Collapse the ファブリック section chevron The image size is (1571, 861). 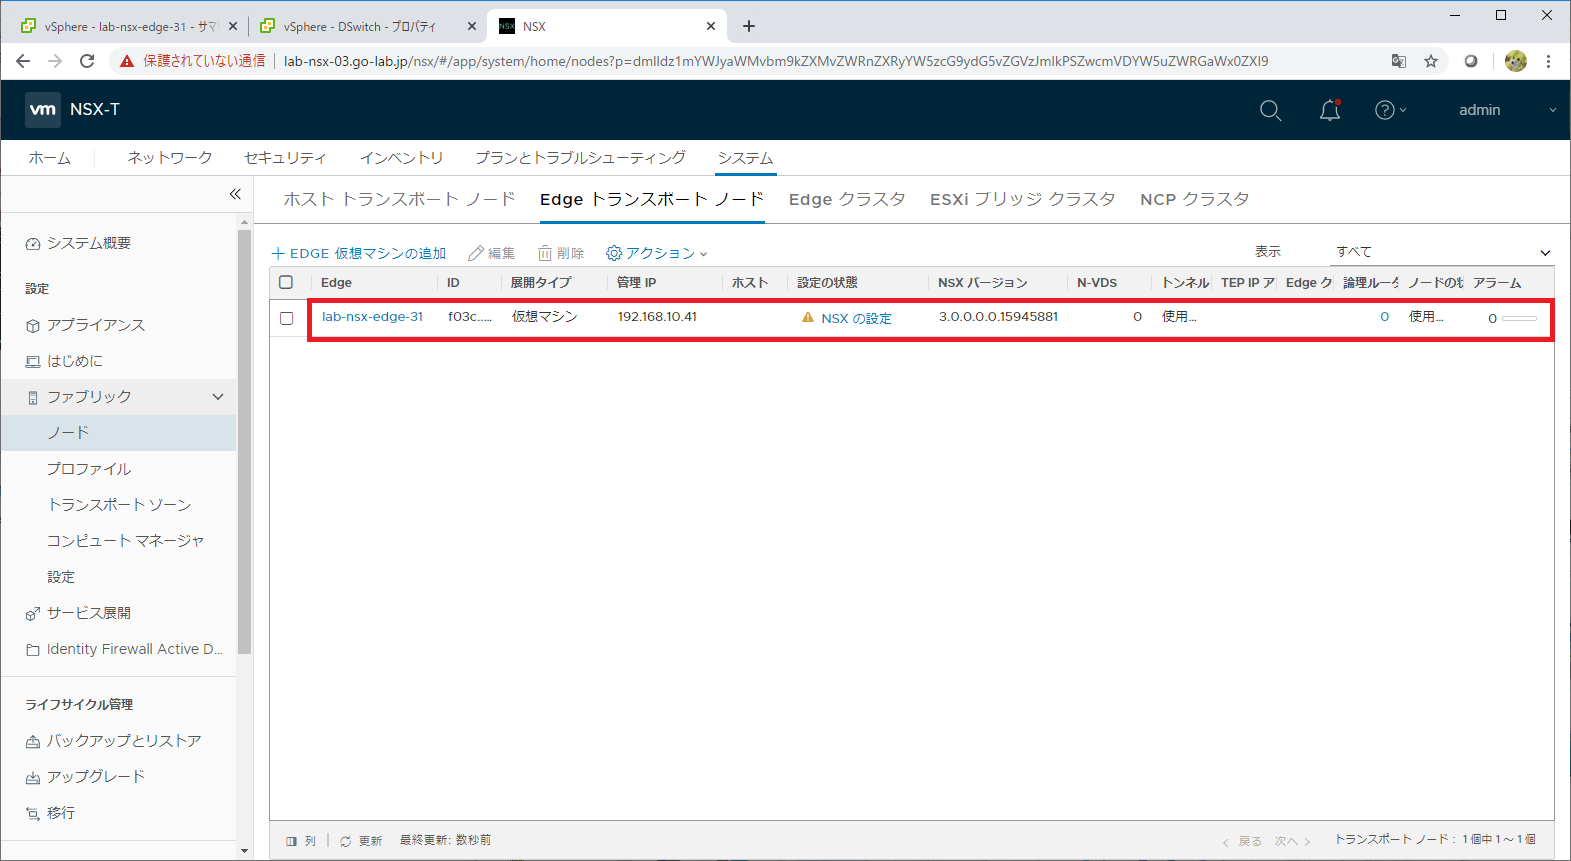point(218,397)
